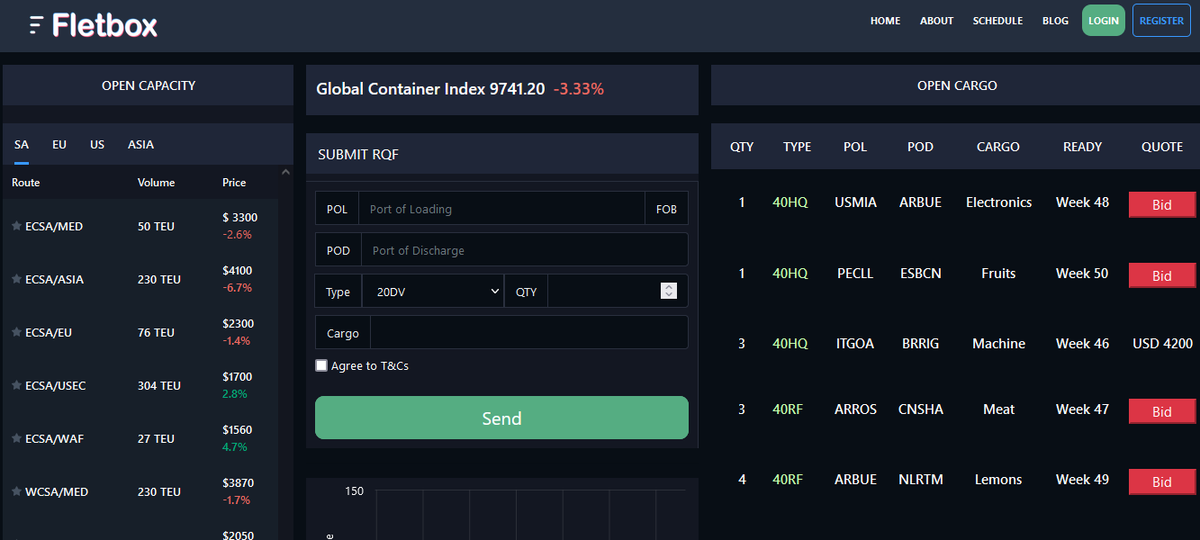1200x540 pixels.
Task: Select the 304 TEU volume cell
Action: click(x=159, y=386)
